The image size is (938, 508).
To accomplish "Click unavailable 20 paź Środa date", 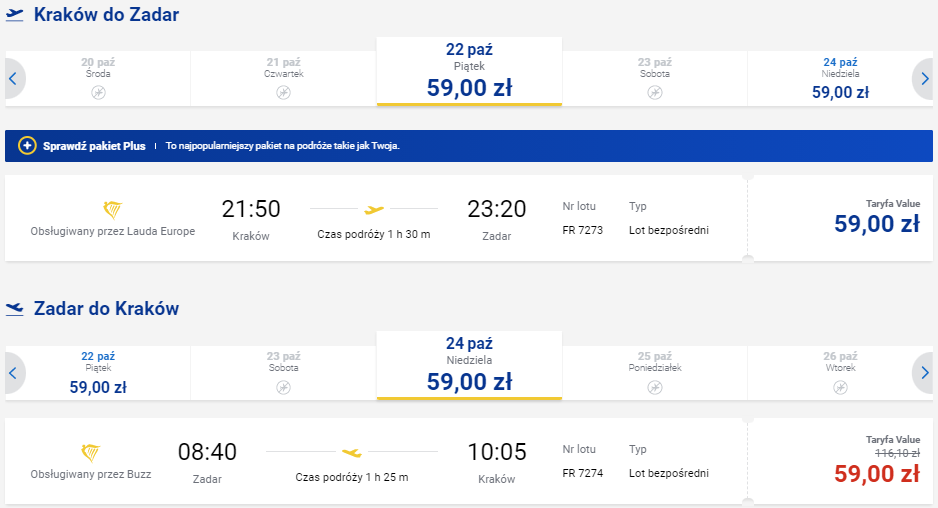I will point(98,78).
